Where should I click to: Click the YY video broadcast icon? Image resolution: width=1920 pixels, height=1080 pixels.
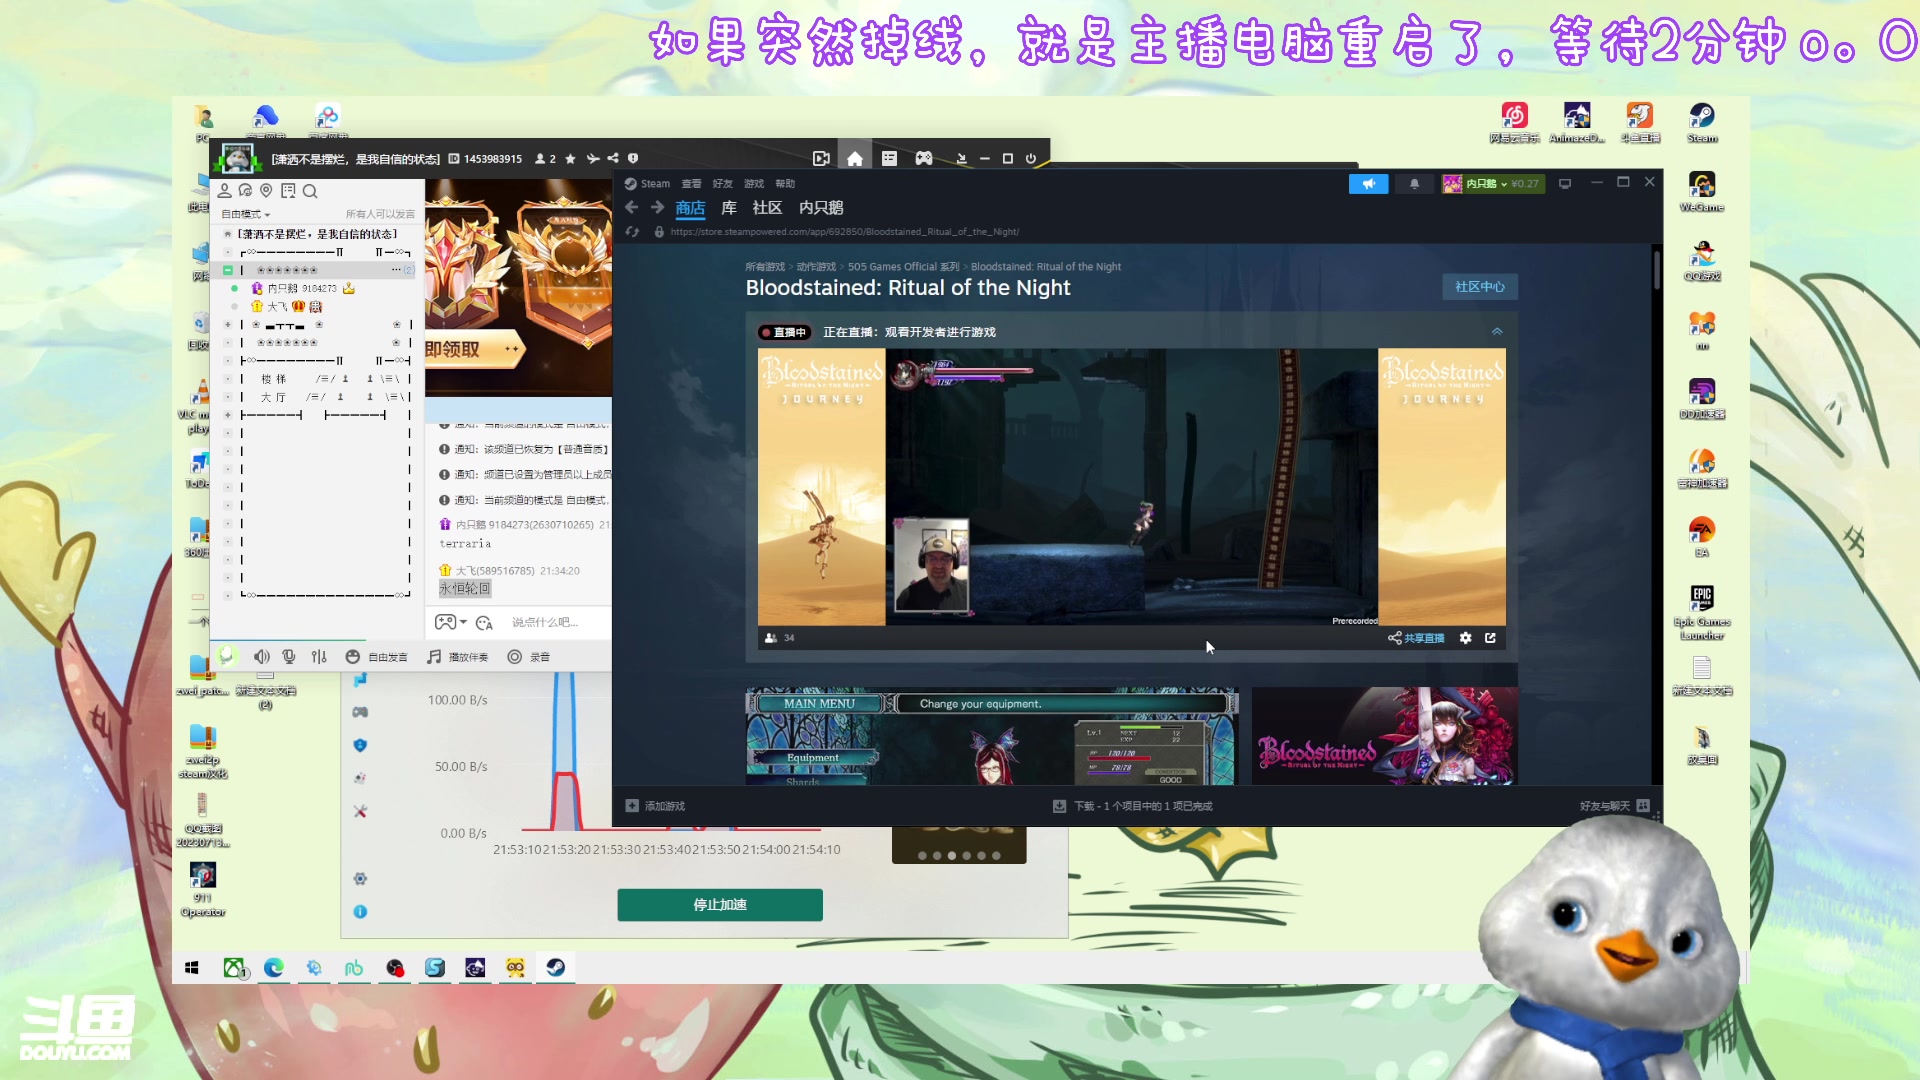click(821, 158)
